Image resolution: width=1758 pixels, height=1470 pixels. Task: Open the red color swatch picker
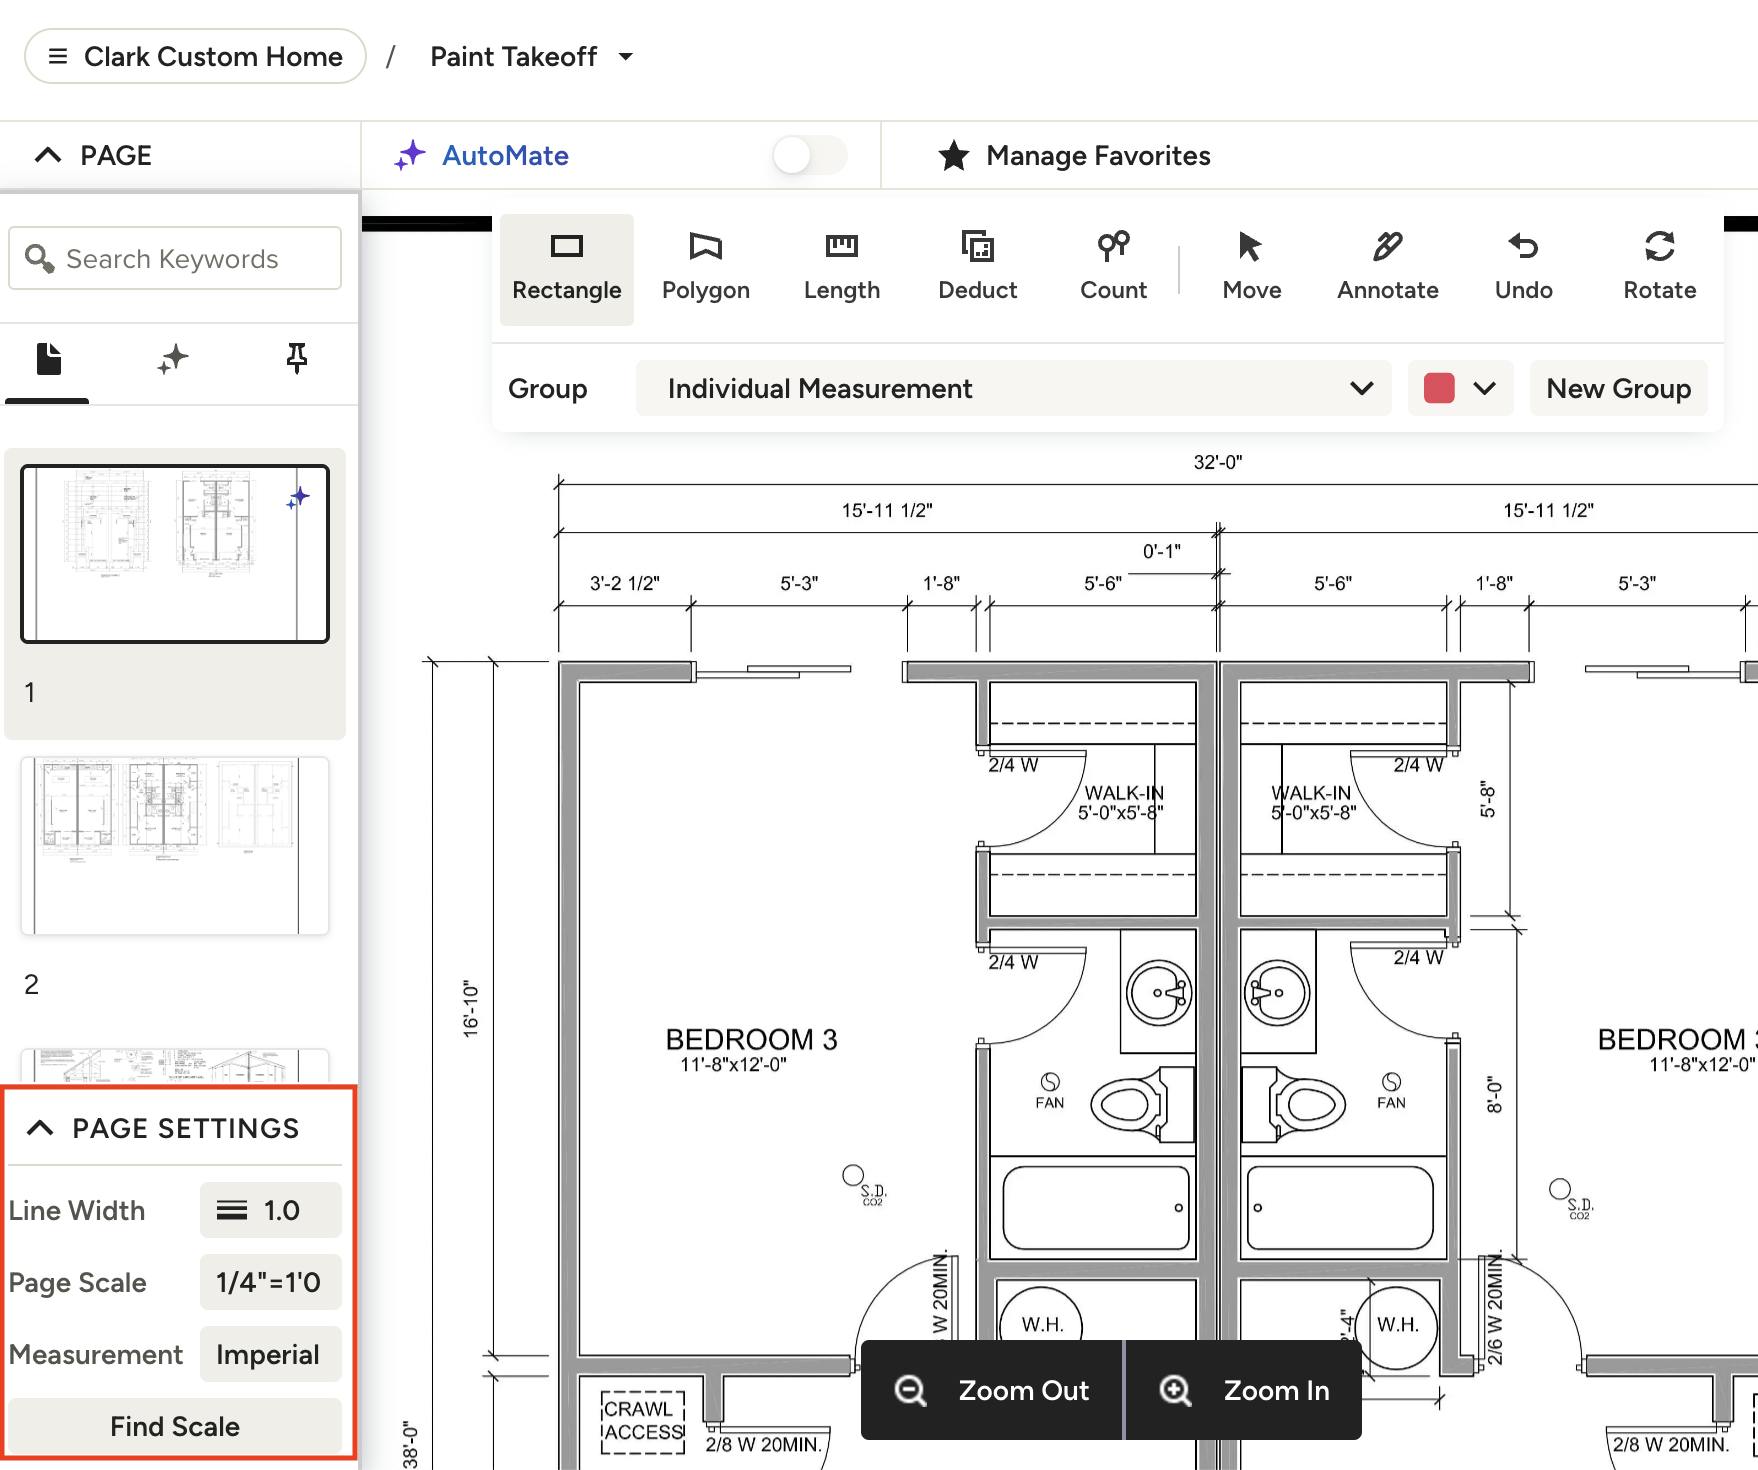[1459, 388]
